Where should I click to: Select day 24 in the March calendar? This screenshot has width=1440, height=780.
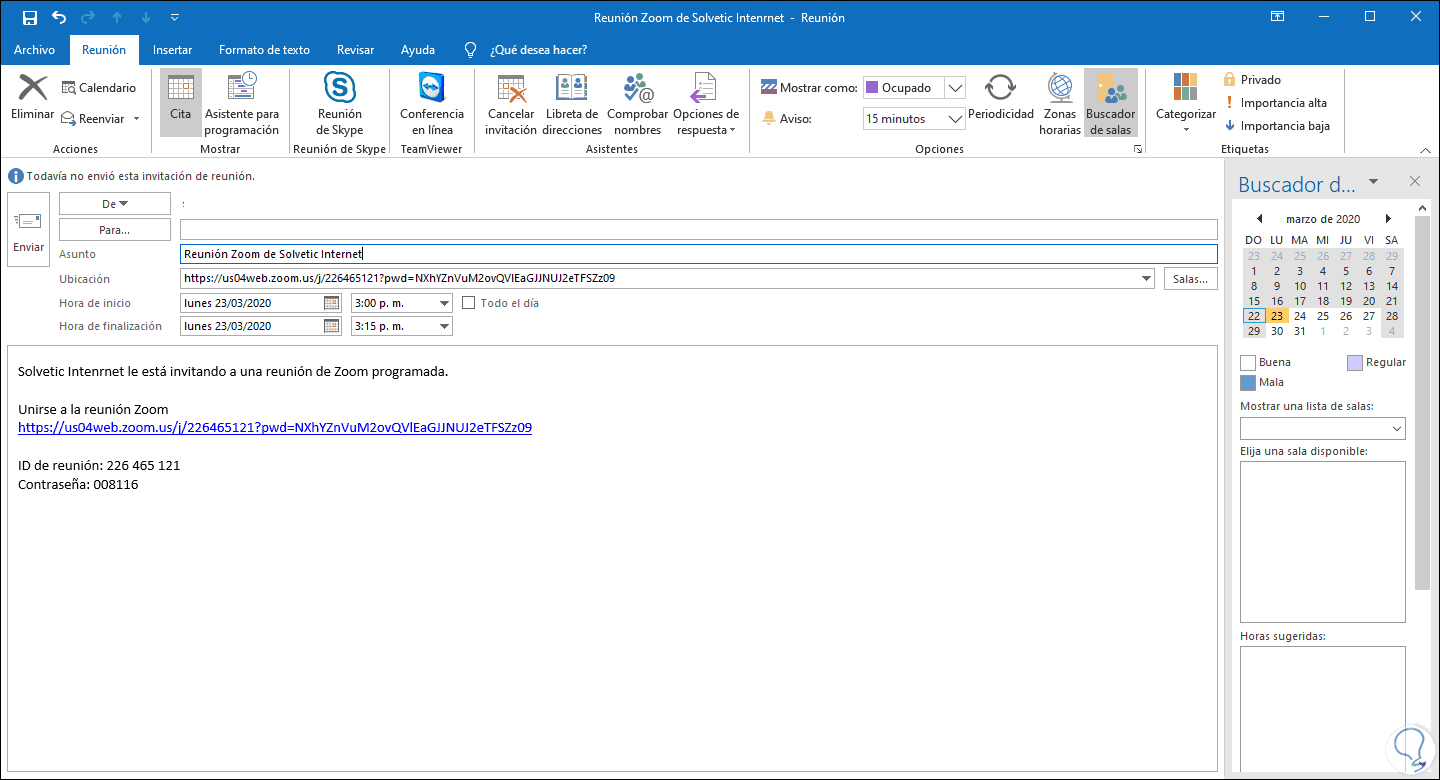pos(1300,316)
